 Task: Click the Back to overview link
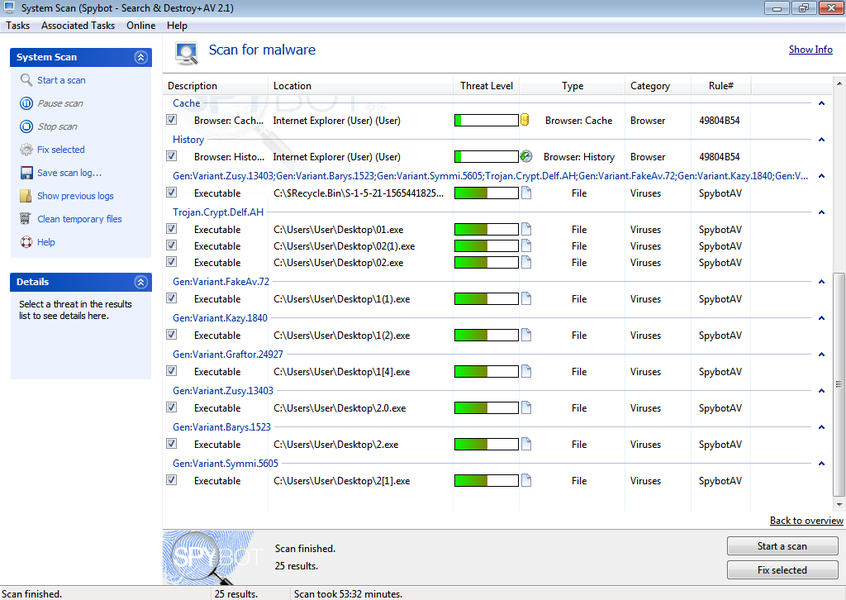click(806, 521)
